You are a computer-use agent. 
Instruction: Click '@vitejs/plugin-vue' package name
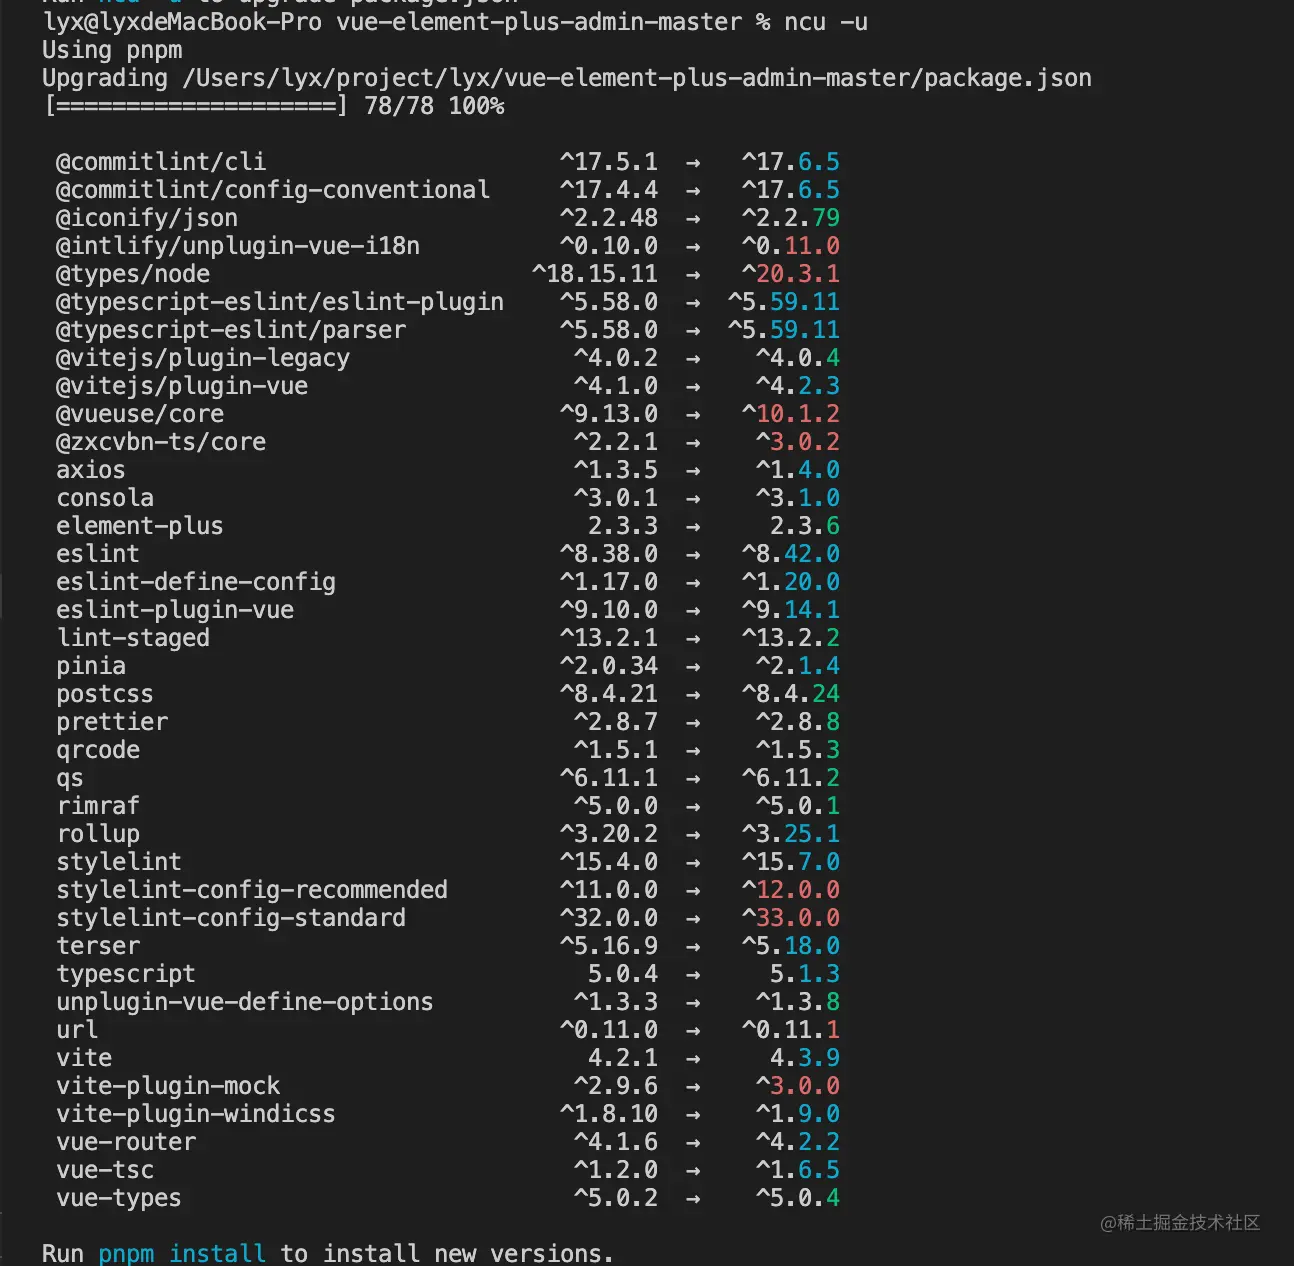[x=182, y=386]
